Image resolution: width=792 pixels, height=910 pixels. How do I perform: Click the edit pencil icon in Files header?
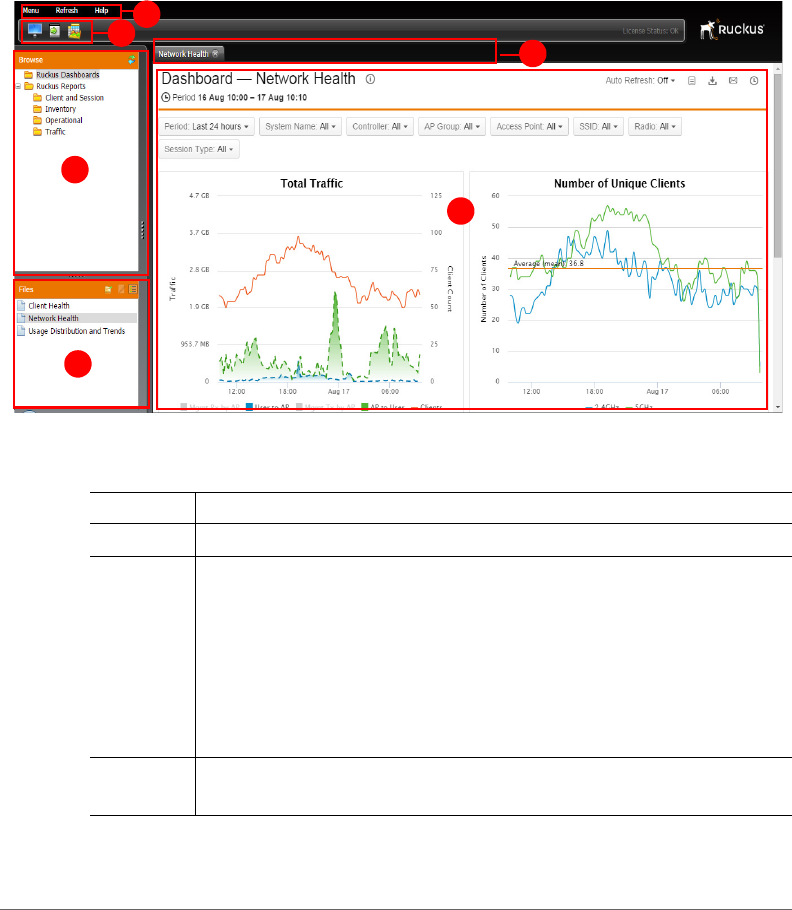click(x=121, y=289)
